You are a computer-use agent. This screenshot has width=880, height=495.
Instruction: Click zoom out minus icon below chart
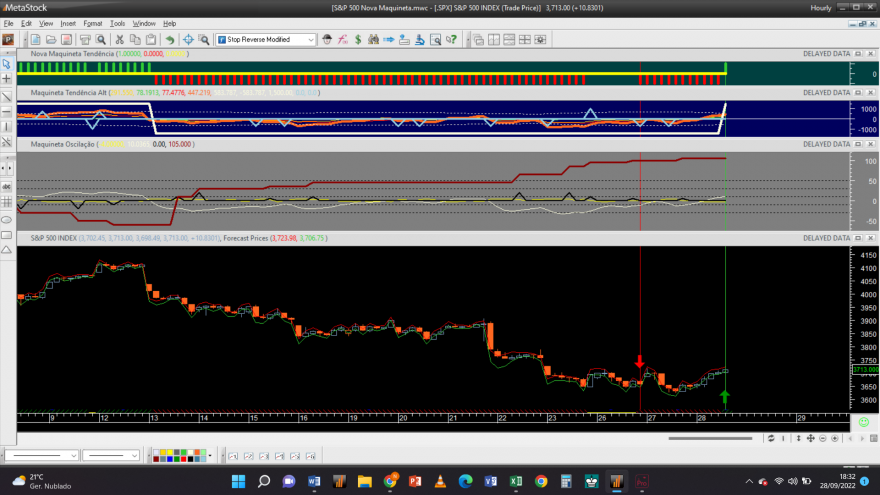[x=823, y=438]
